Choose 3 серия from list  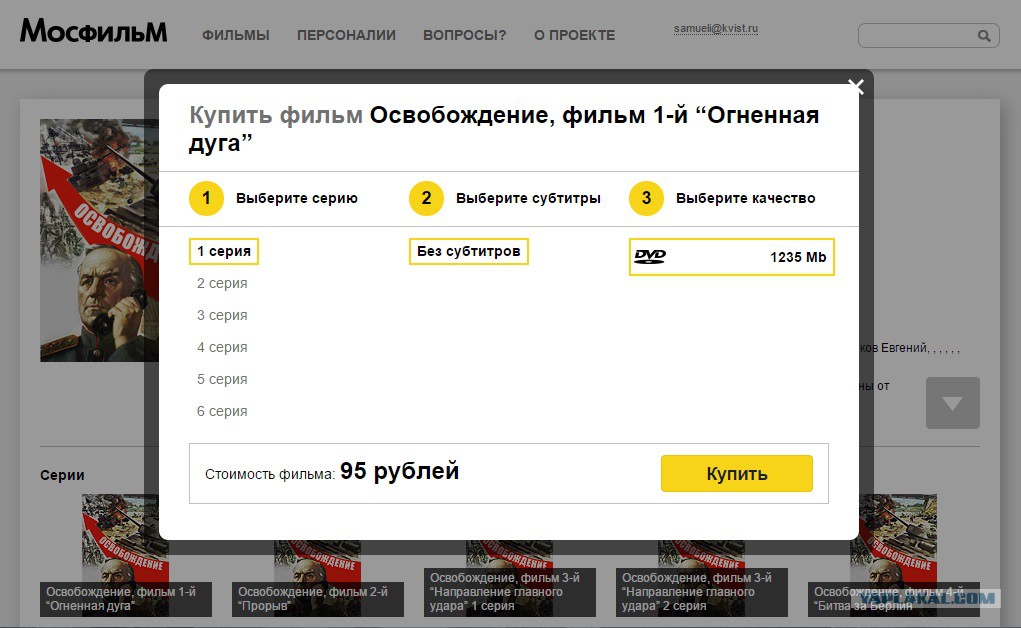(222, 316)
